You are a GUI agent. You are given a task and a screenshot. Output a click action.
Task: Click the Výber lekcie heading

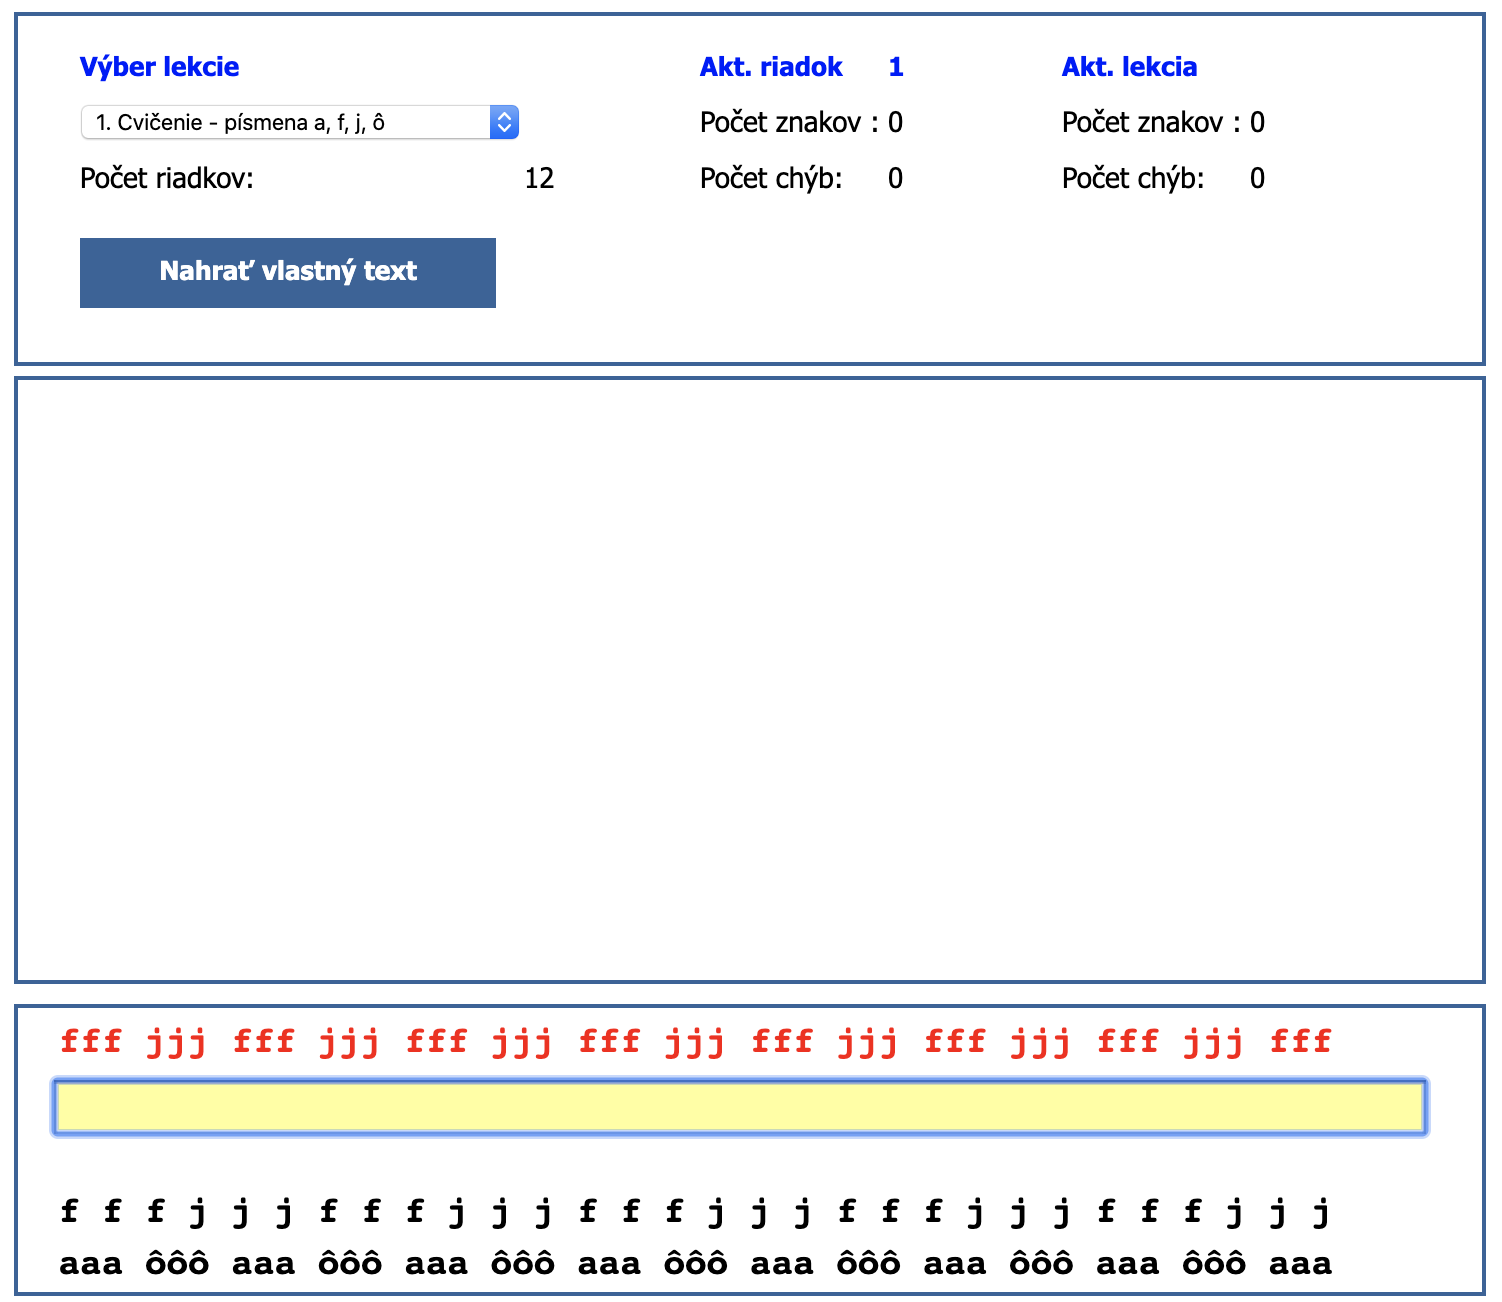pos(160,67)
